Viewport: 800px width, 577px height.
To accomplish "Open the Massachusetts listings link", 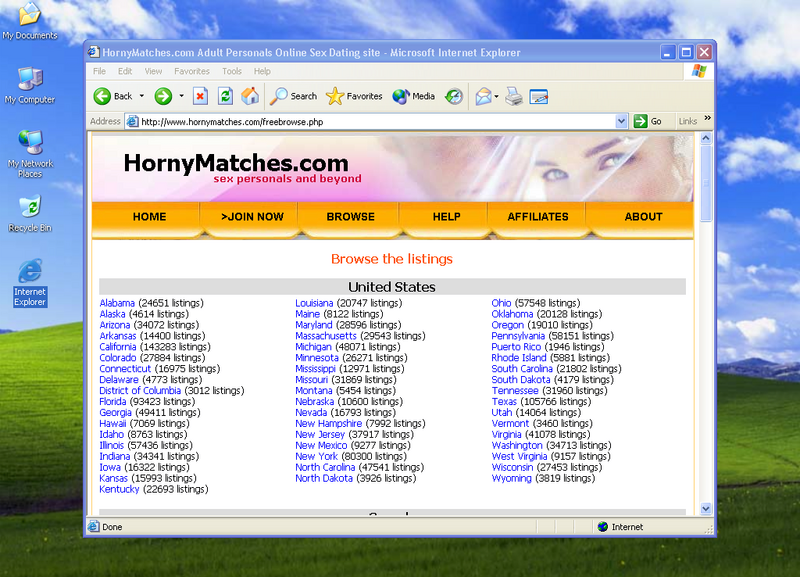I will pyautogui.click(x=326, y=336).
